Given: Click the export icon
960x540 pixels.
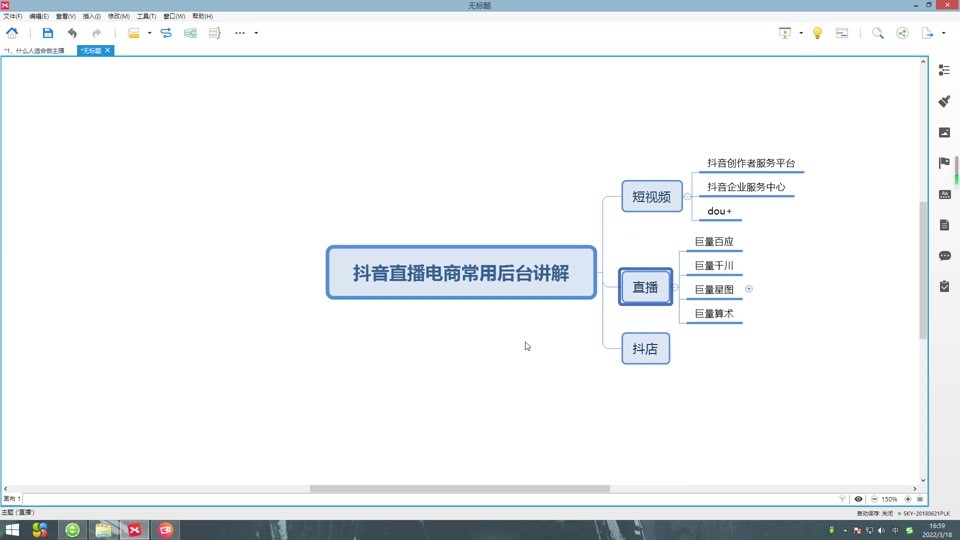Looking at the screenshot, I should (x=928, y=33).
